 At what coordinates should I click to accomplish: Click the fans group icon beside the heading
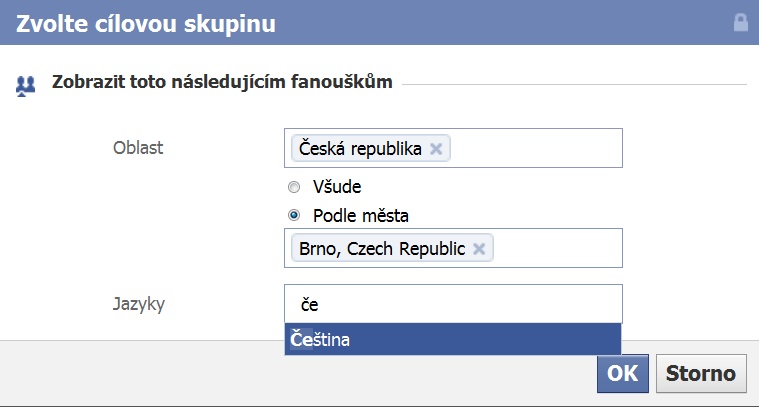25,86
